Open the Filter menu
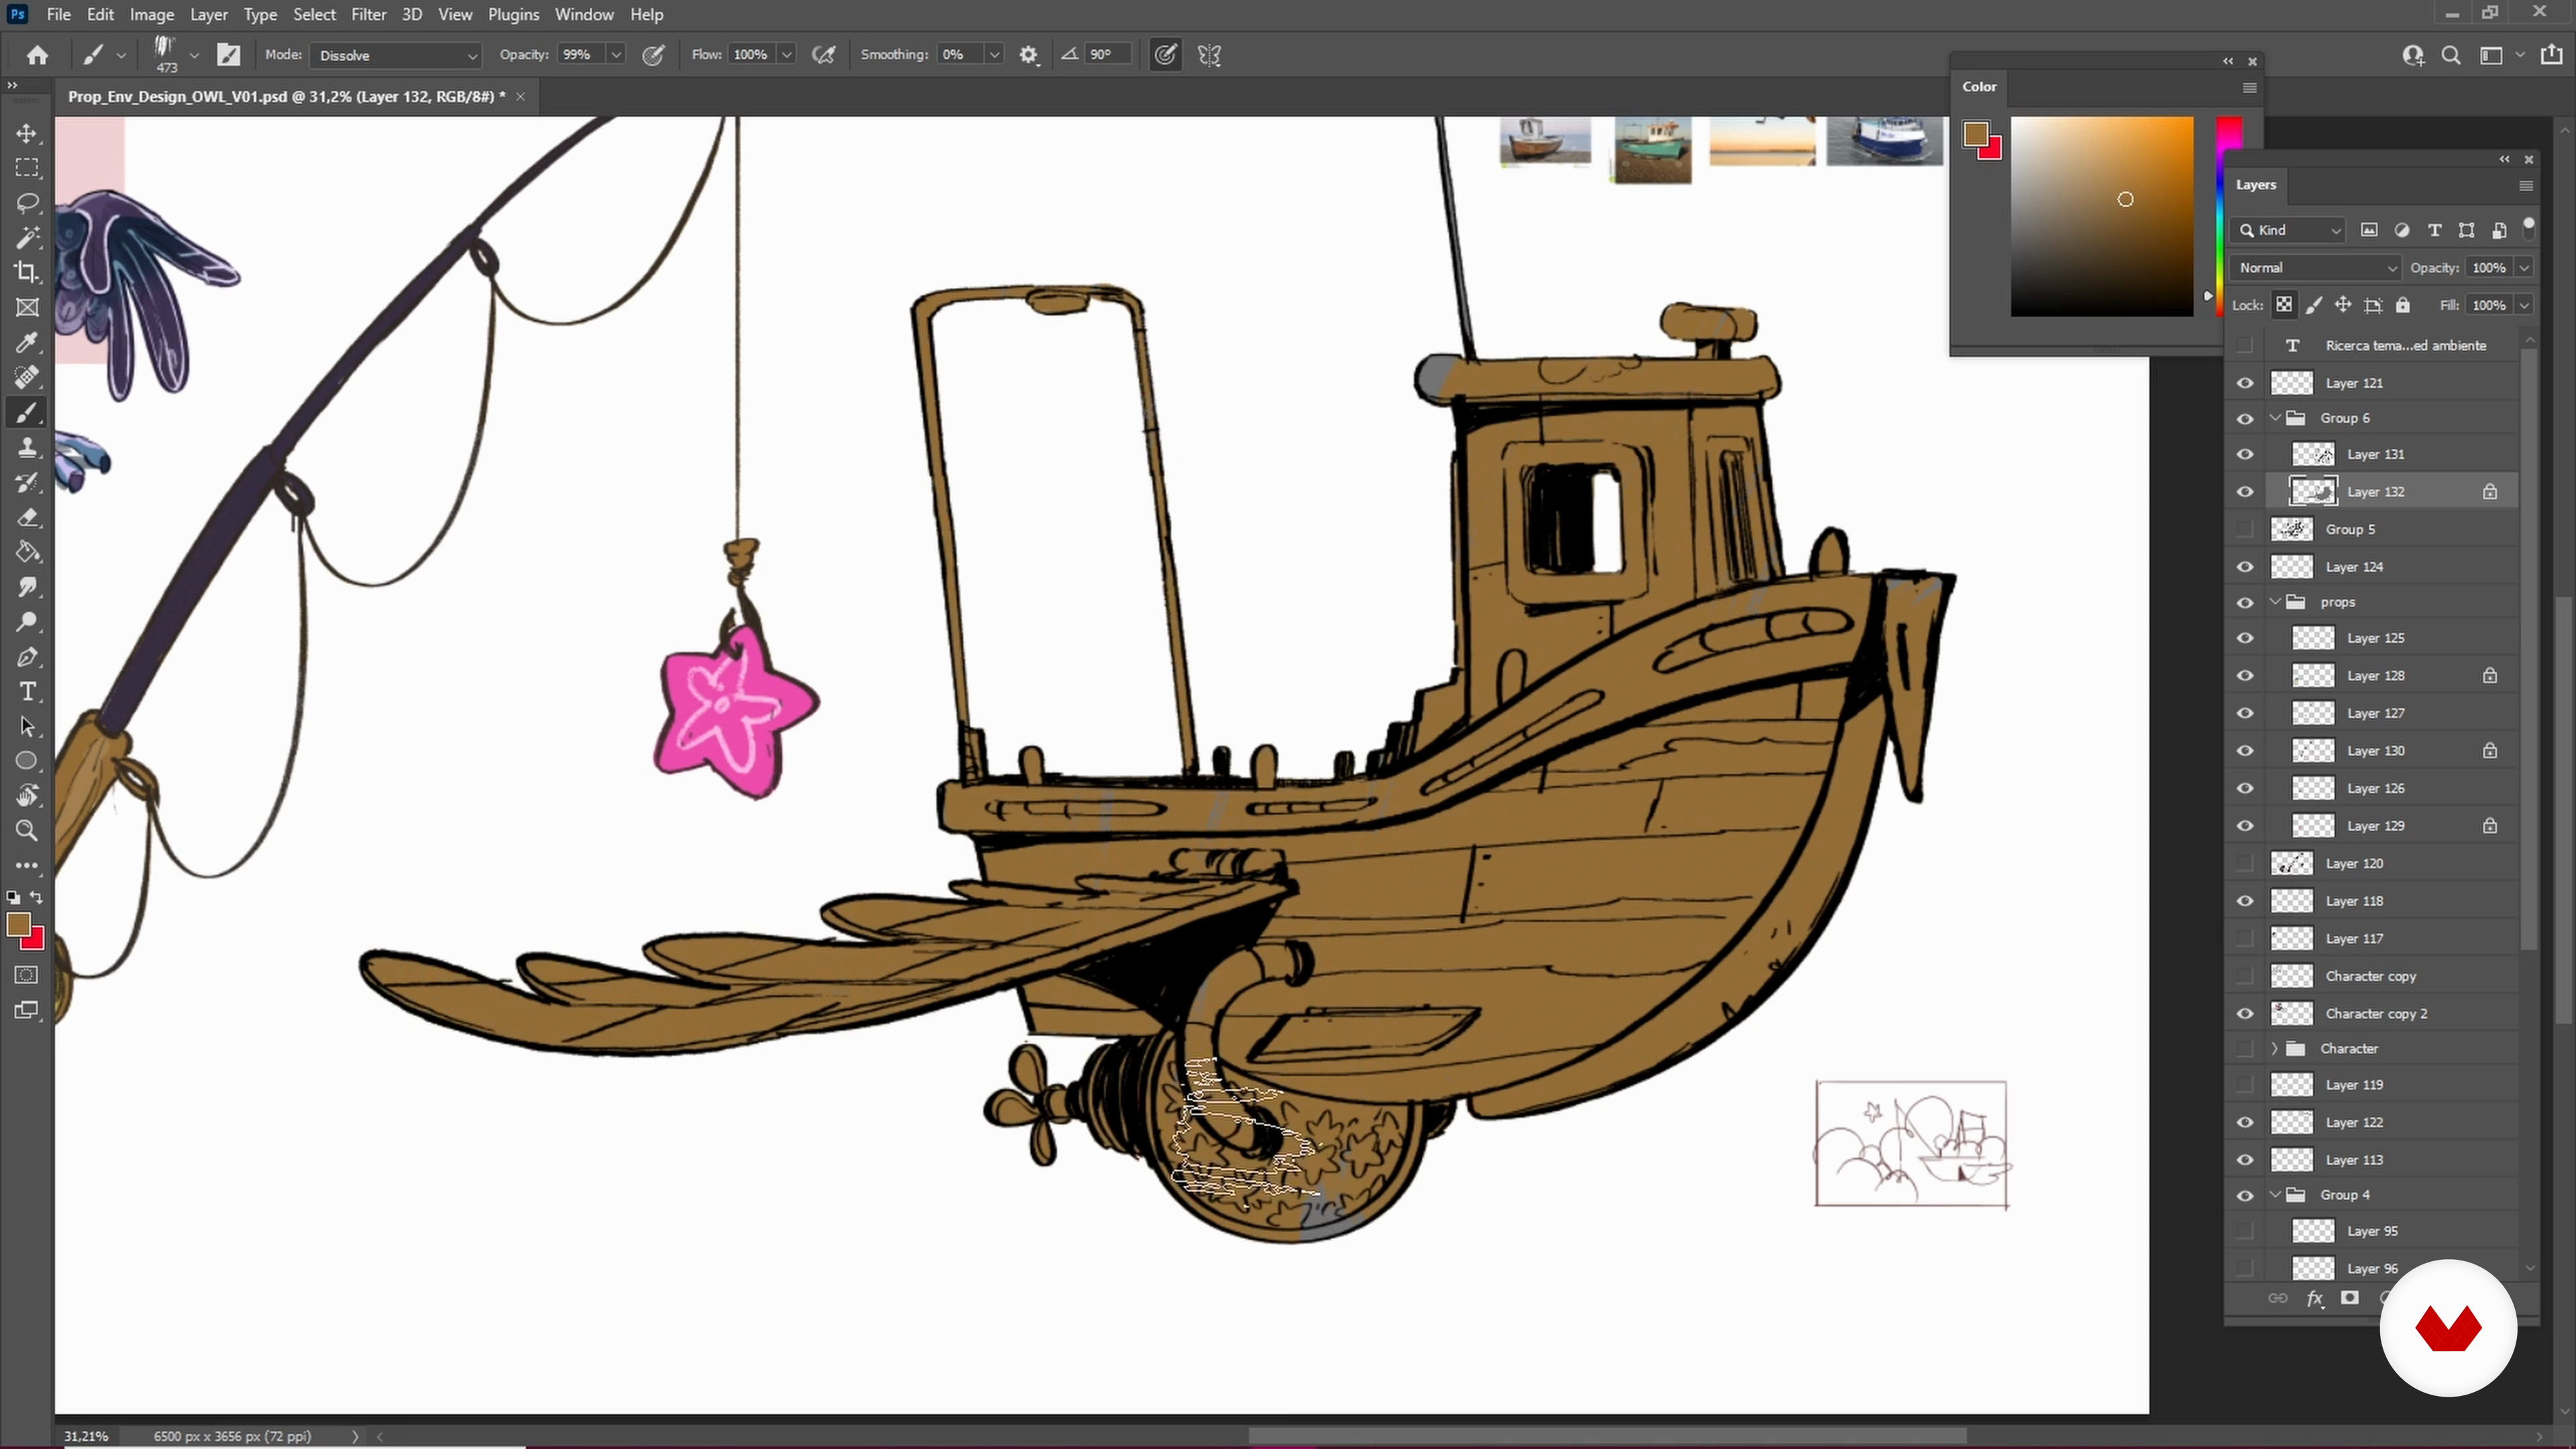 (x=368, y=14)
